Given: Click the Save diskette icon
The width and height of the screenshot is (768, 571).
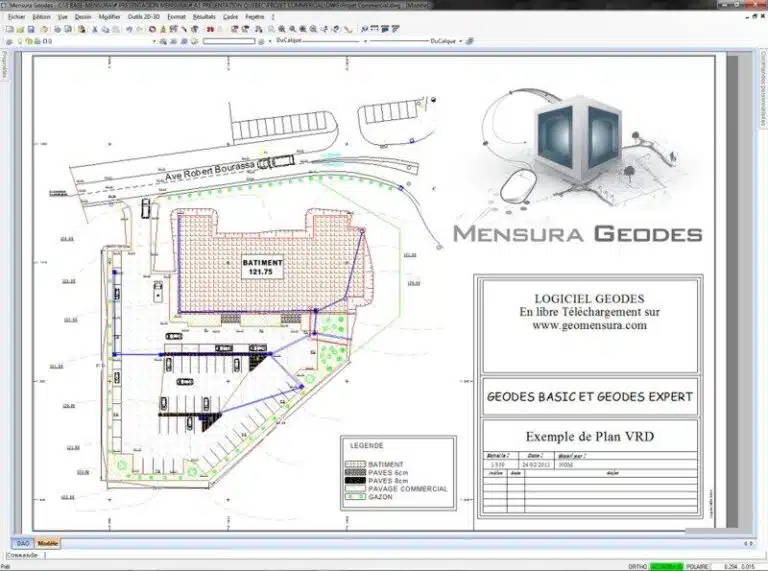Looking at the screenshot, I should click(x=31, y=30).
